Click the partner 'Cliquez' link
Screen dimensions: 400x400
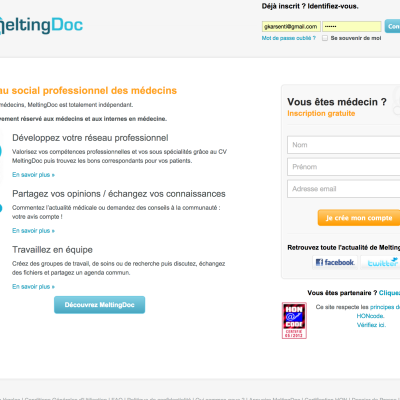pyautogui.click(x=389, y=293)
